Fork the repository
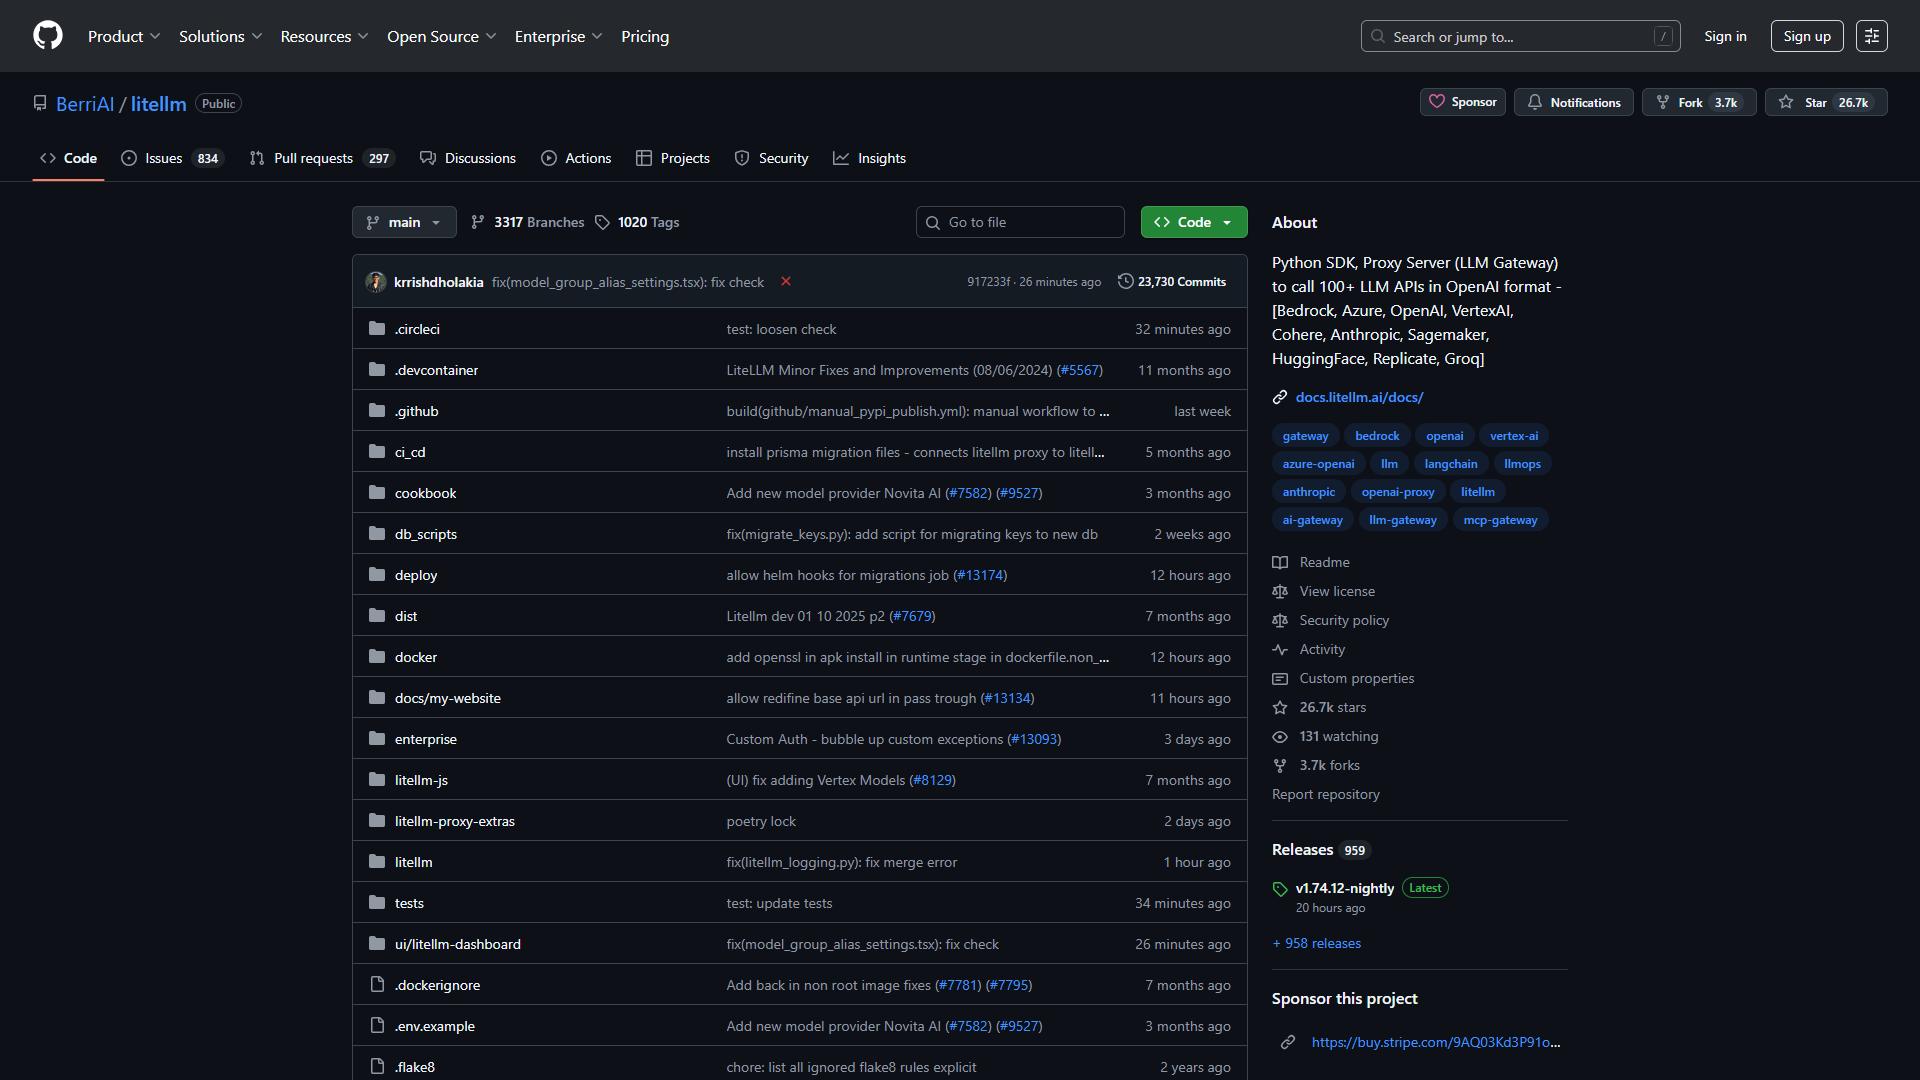Screen dimensions: 1920x1080 1698,102
